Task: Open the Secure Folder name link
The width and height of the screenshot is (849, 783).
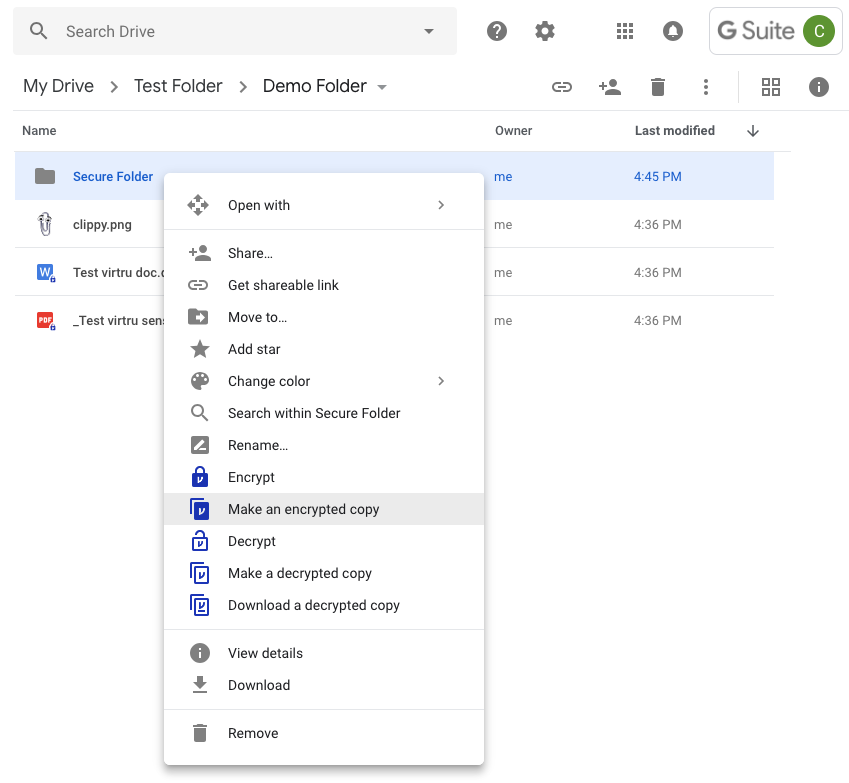Action: click(x=113, y=177)
